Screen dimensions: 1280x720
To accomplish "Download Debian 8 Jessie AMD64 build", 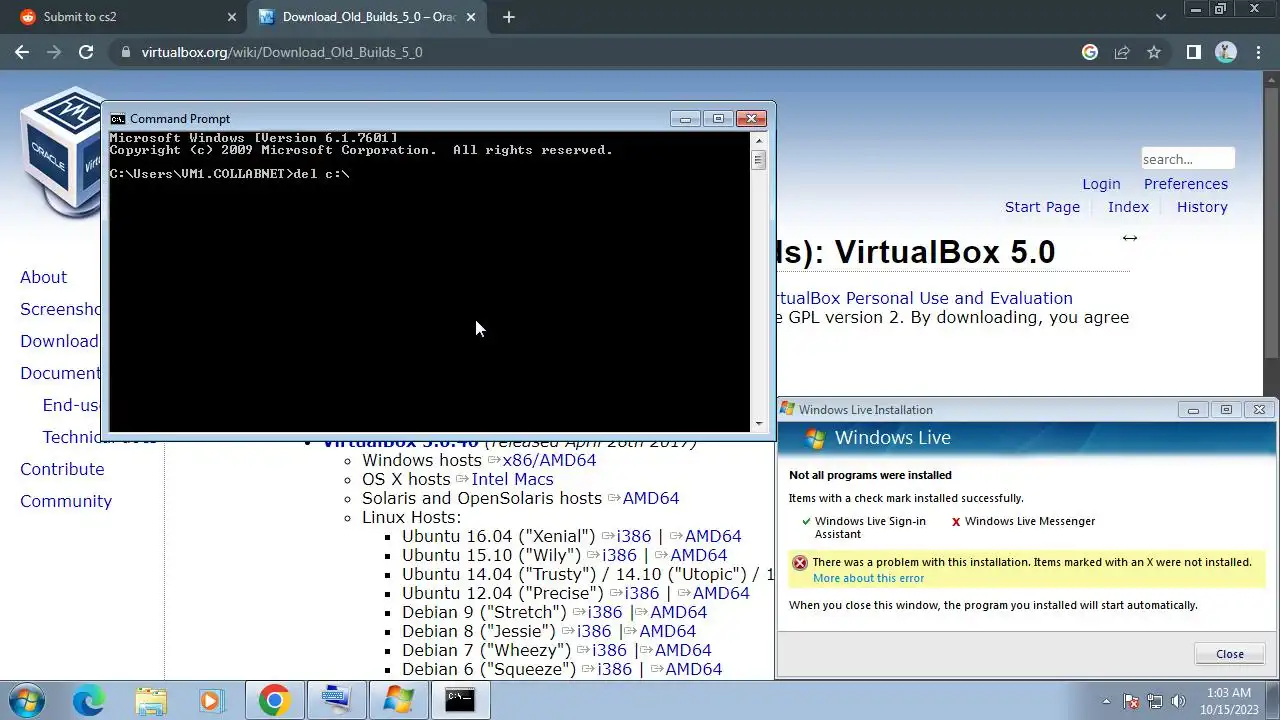I will click(667, 631).
